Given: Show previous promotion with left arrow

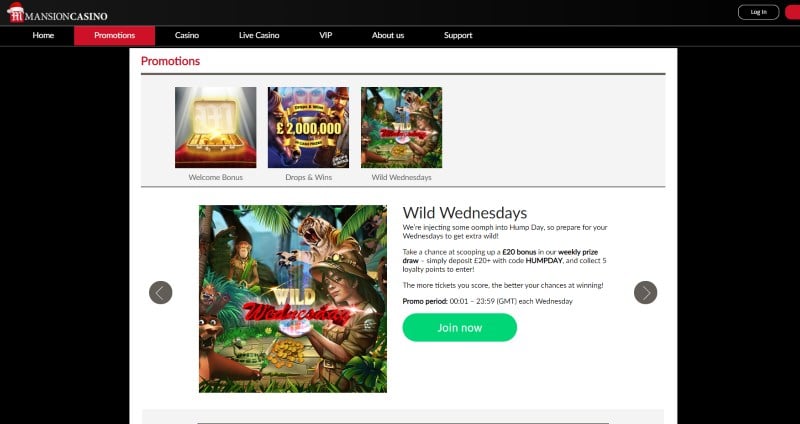Looking at the screenshot, I should coord(161,293).
